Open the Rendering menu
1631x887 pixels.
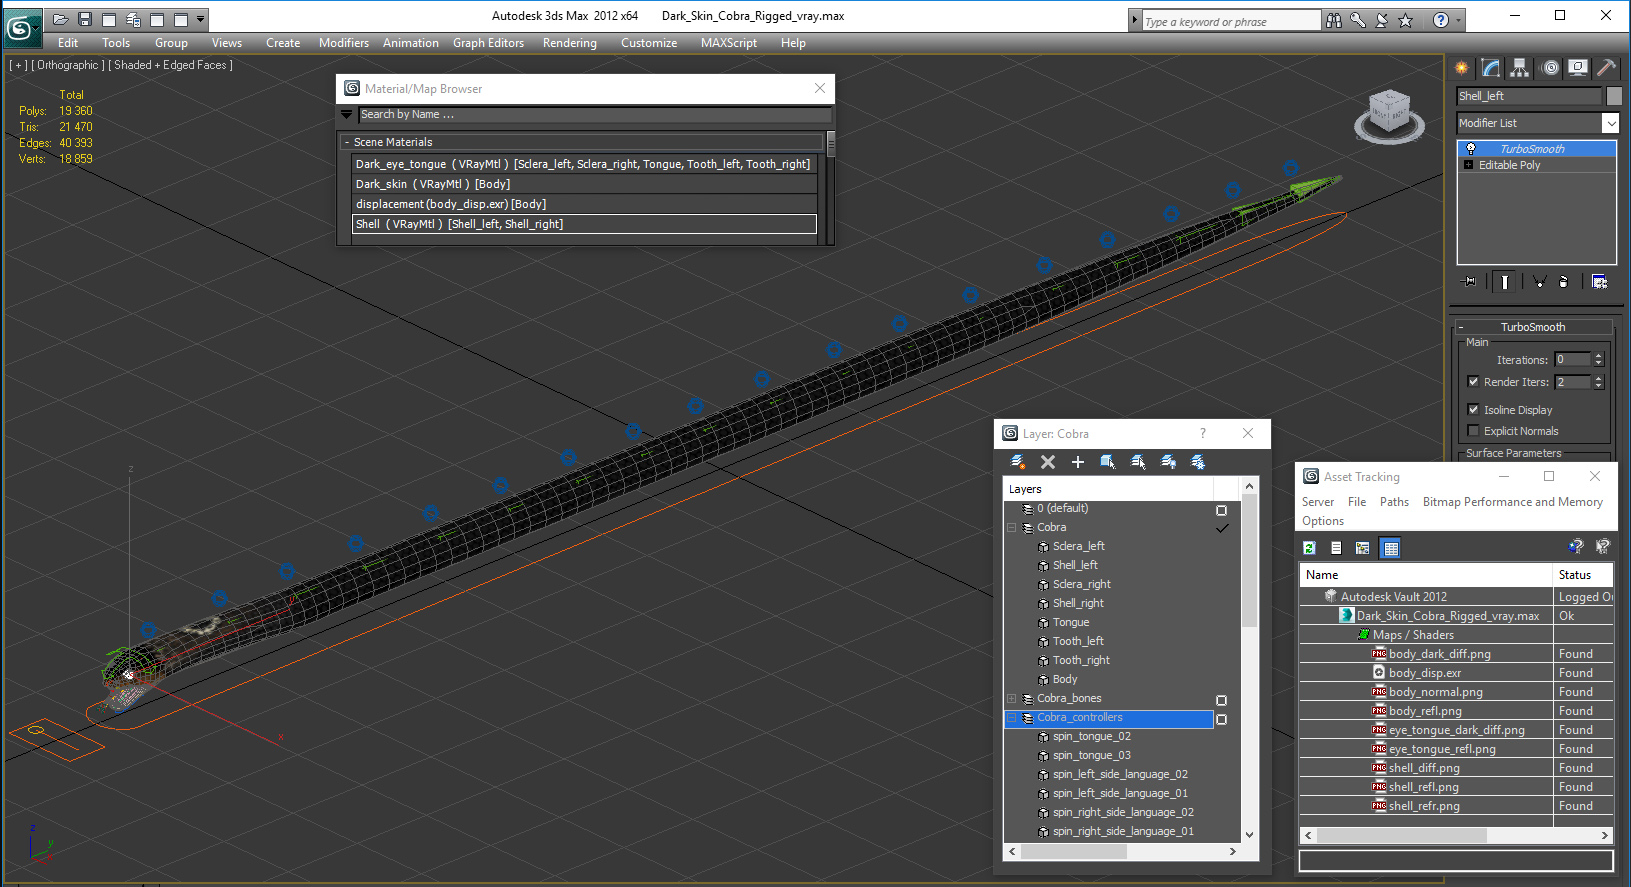(570, 43)
